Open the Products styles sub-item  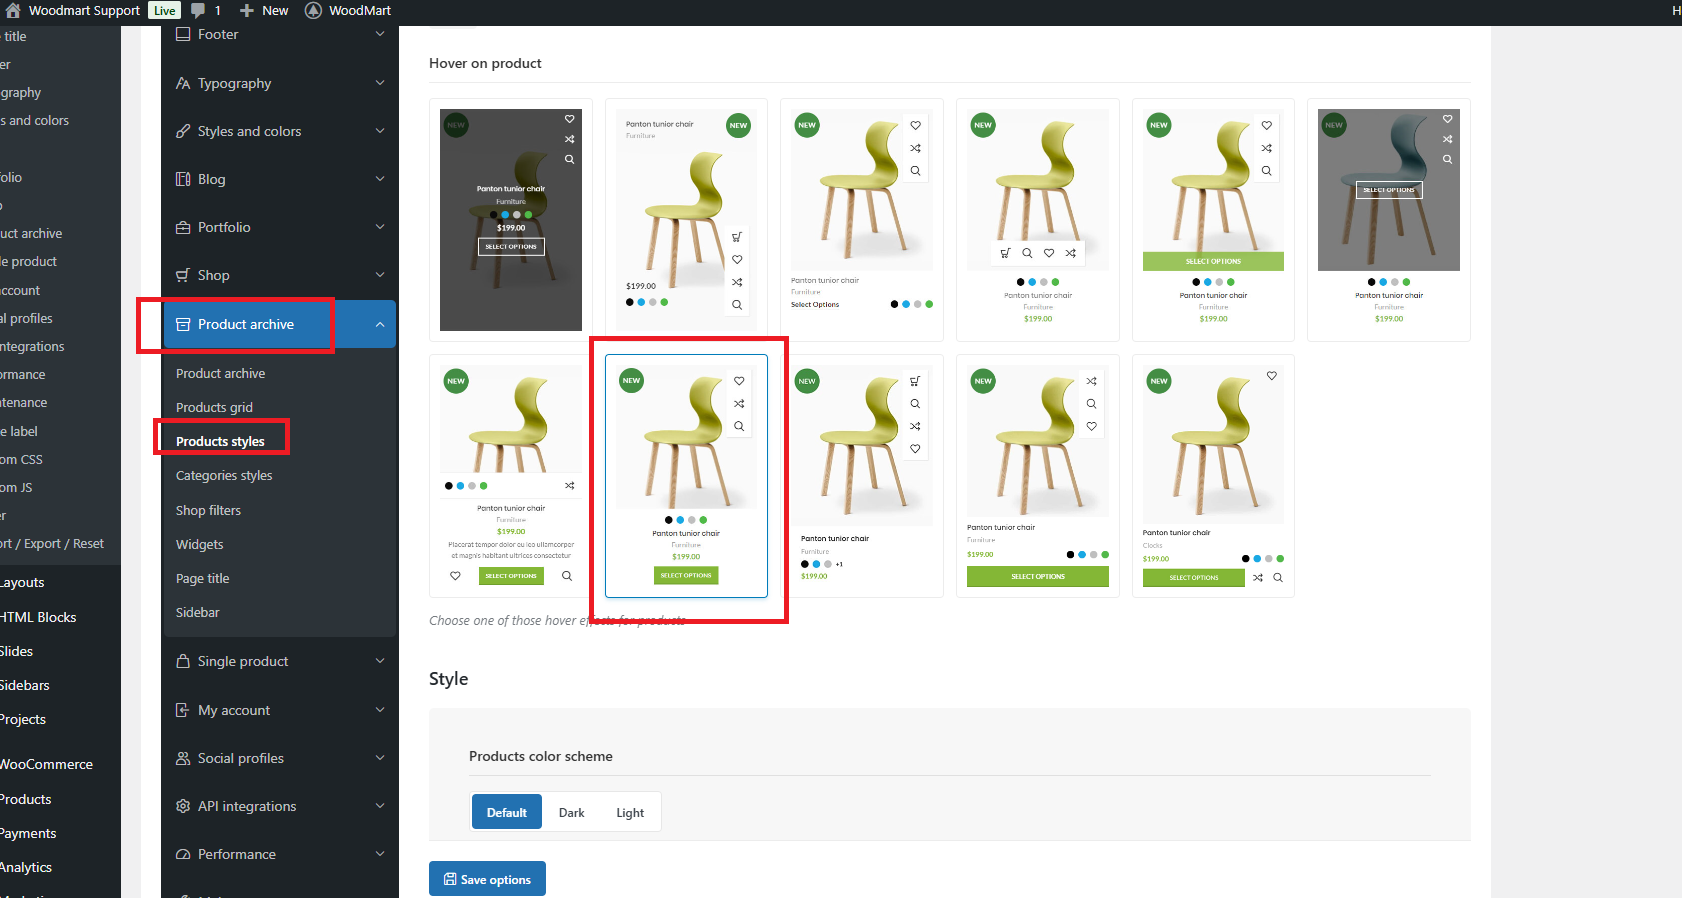pyautogui.click(x=220, y=441)
